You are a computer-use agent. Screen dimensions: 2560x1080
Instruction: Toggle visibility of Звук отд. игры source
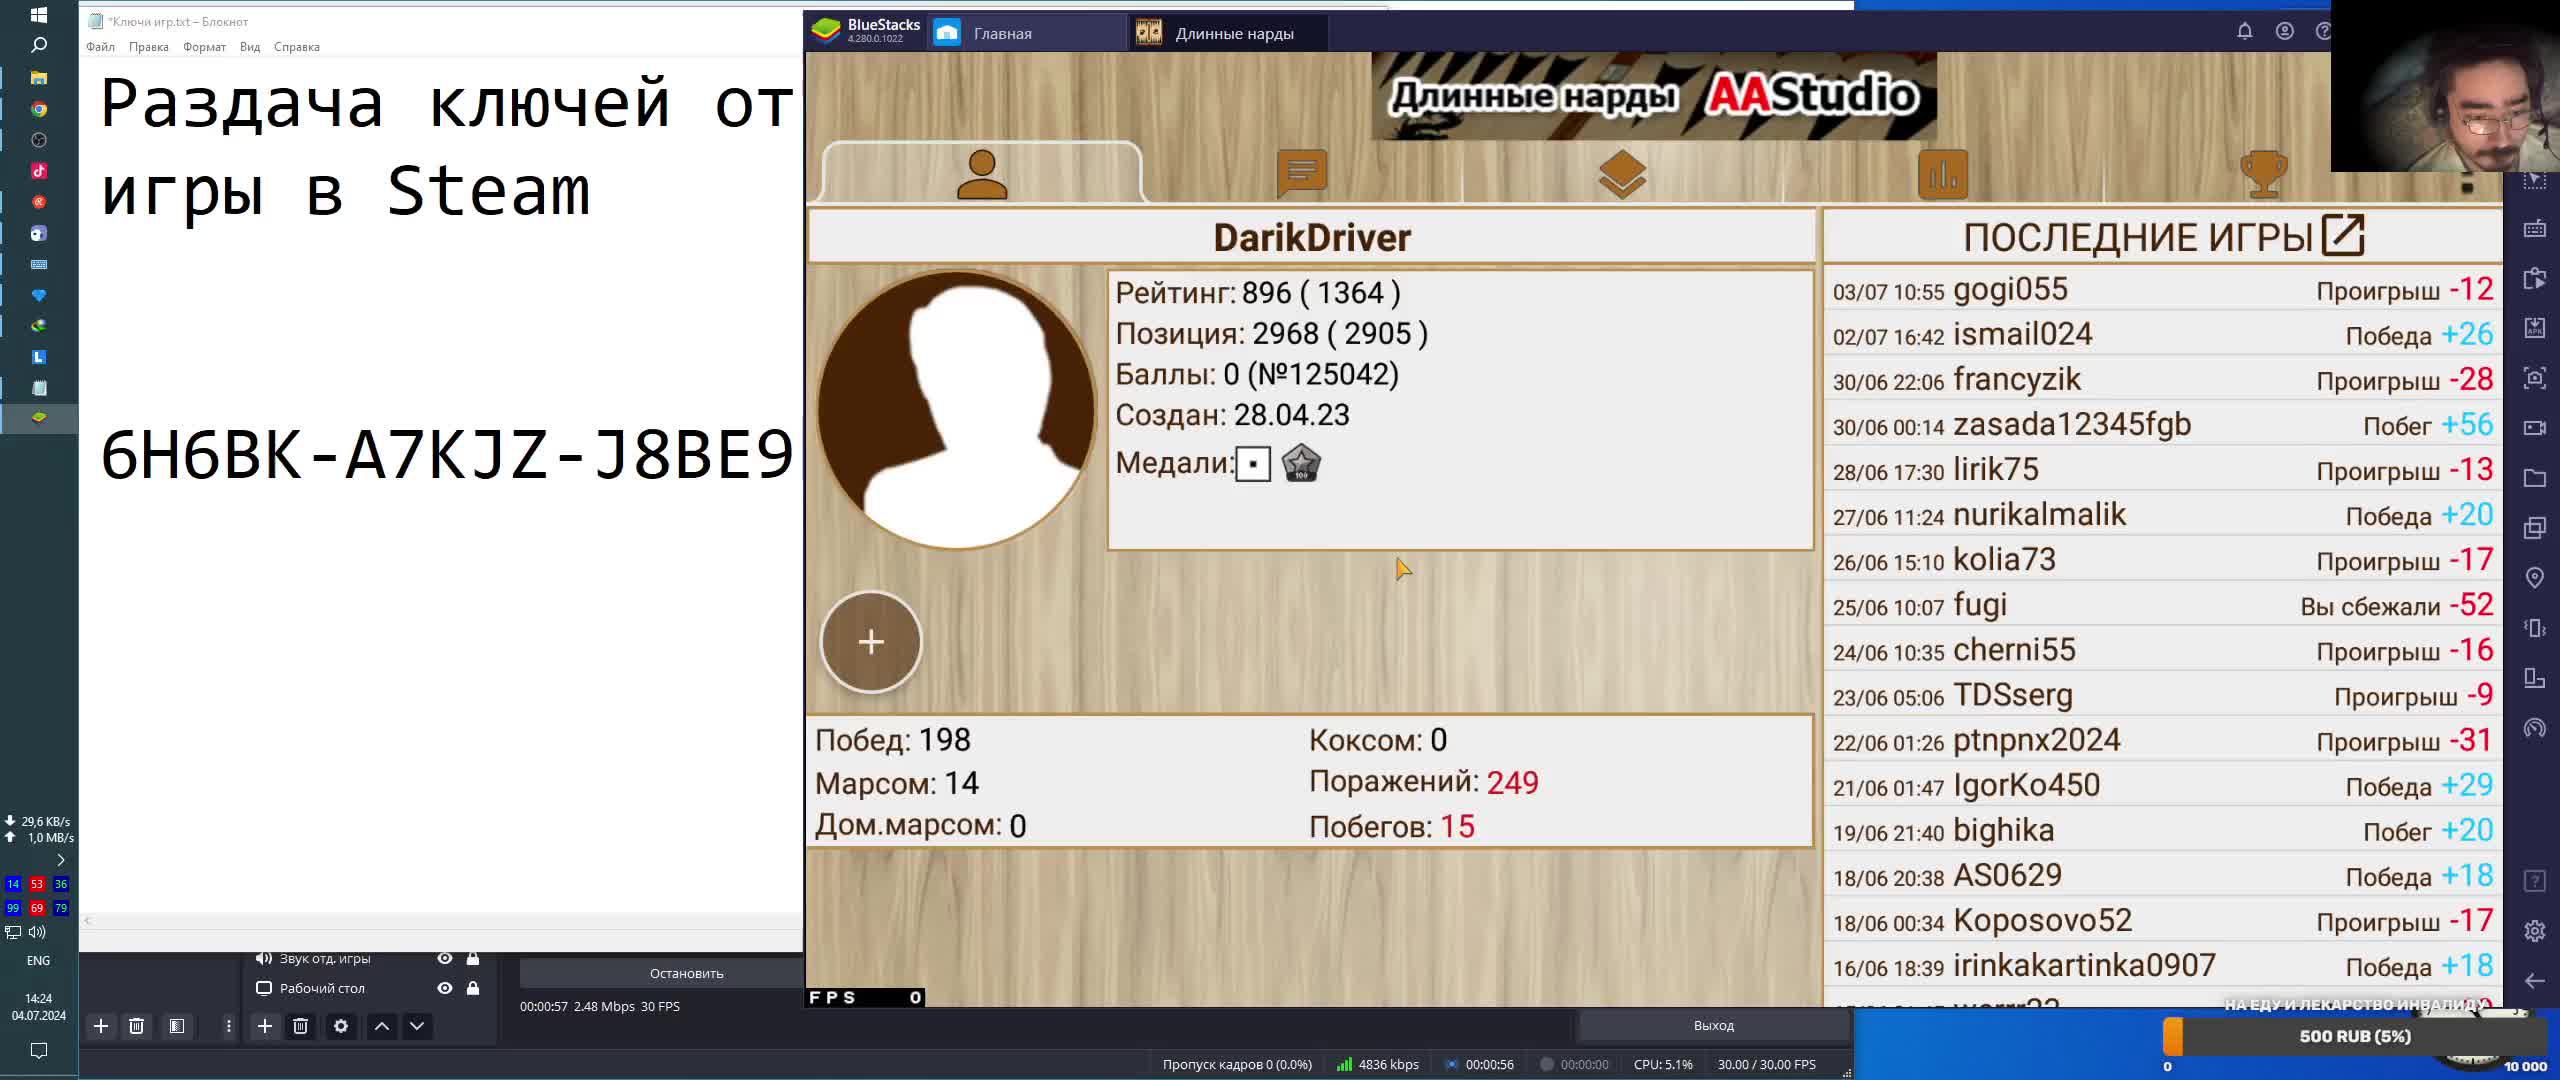pyautogui.click(x=445, y=958)
